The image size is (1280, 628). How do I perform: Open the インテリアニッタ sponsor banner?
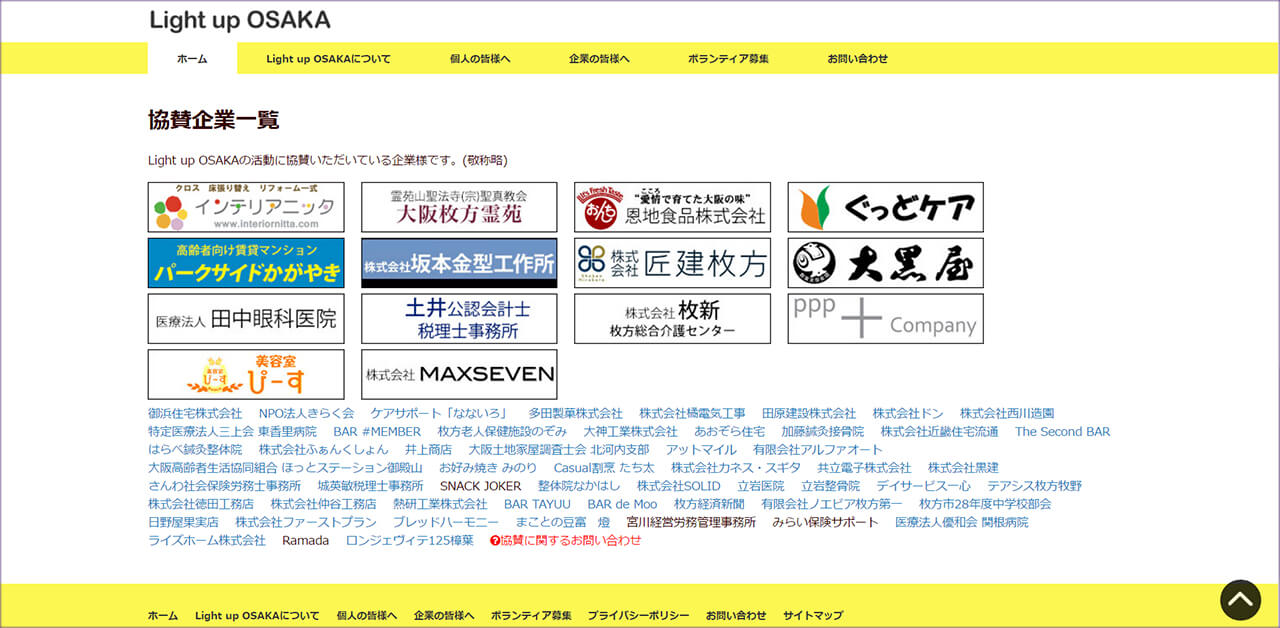click(x=246, y=207)
